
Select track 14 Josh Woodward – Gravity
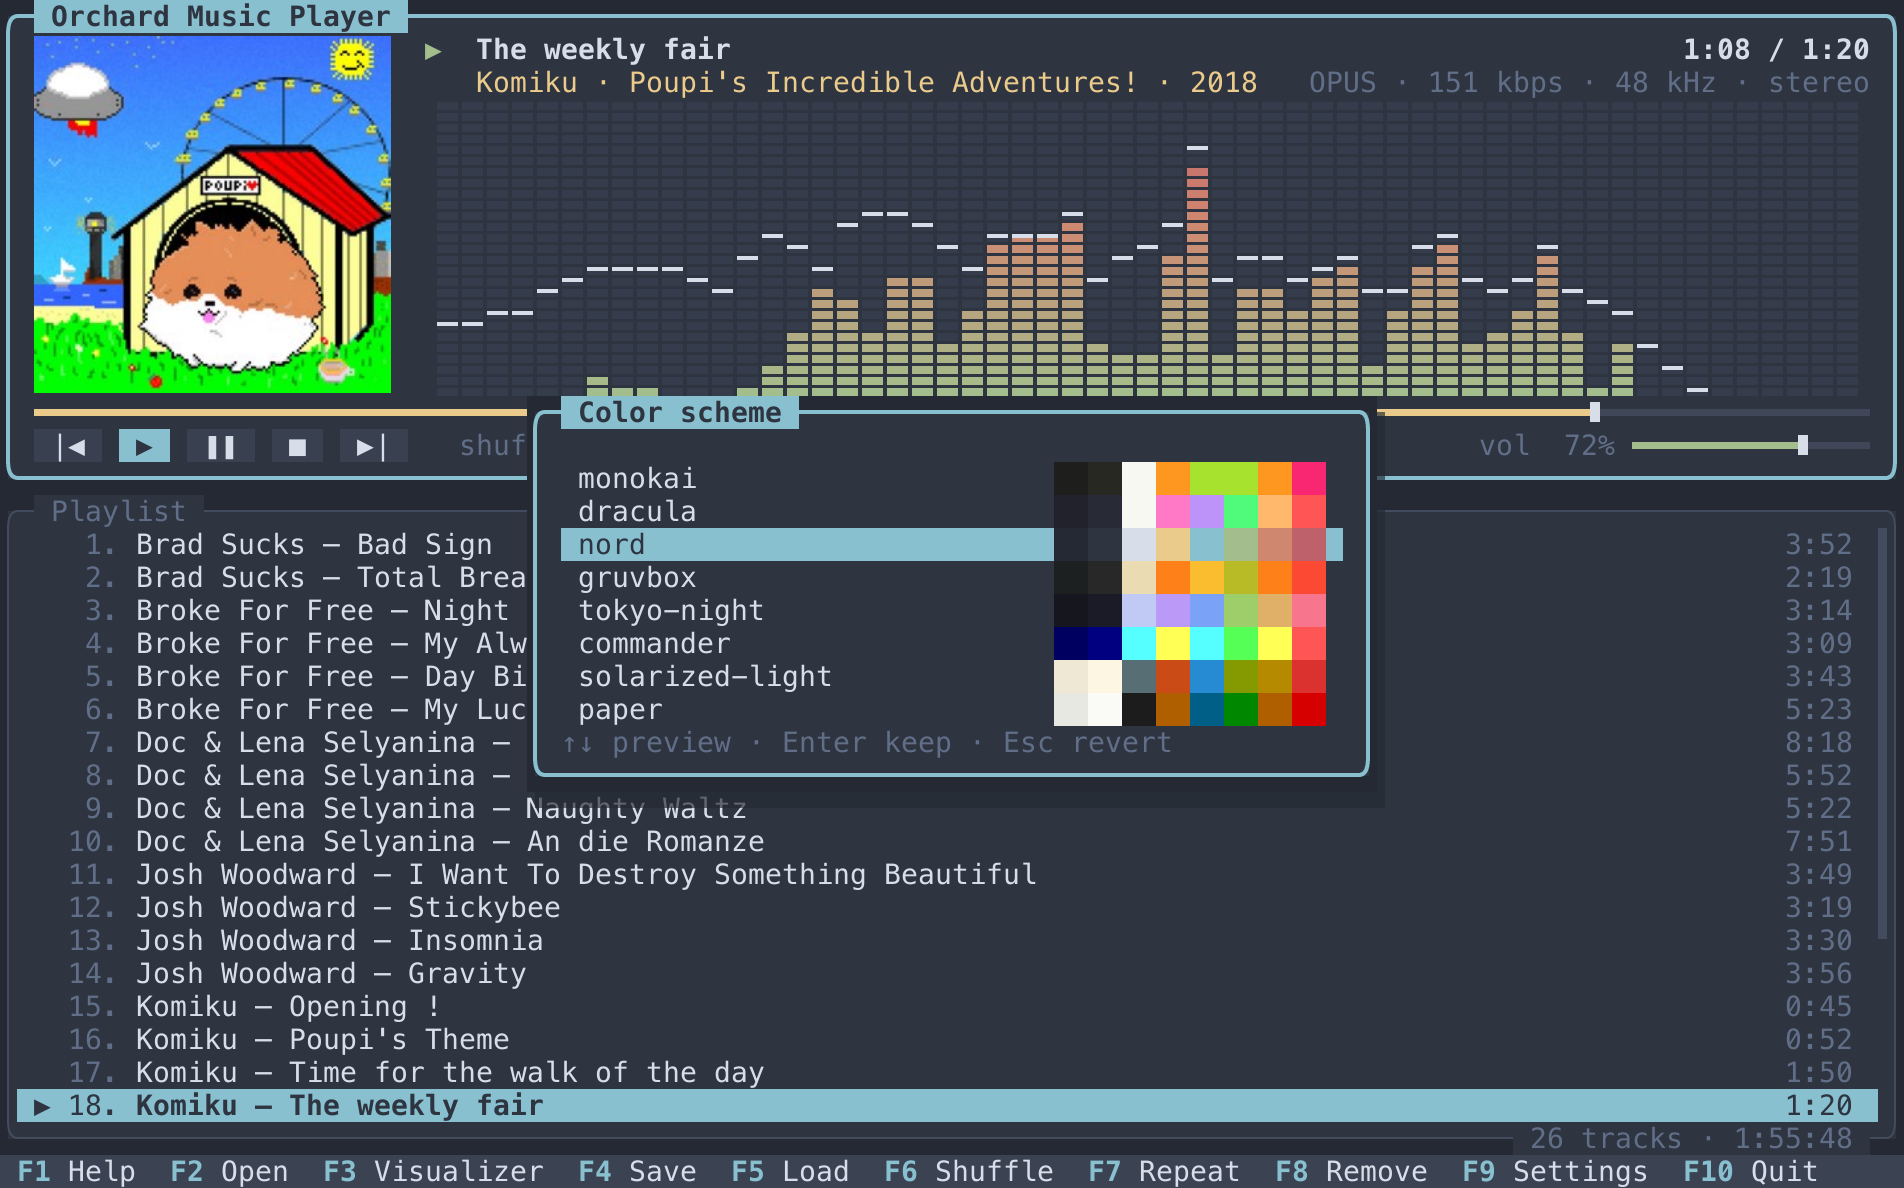click(x=947, y=973)
